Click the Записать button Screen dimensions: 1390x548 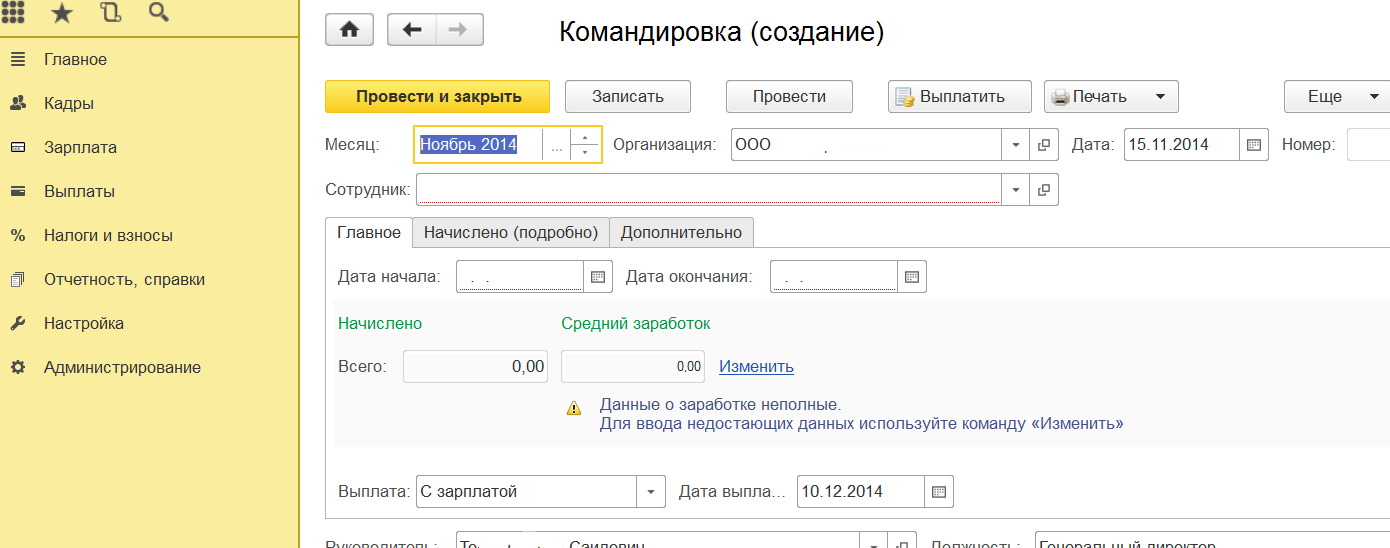point(628,97)
